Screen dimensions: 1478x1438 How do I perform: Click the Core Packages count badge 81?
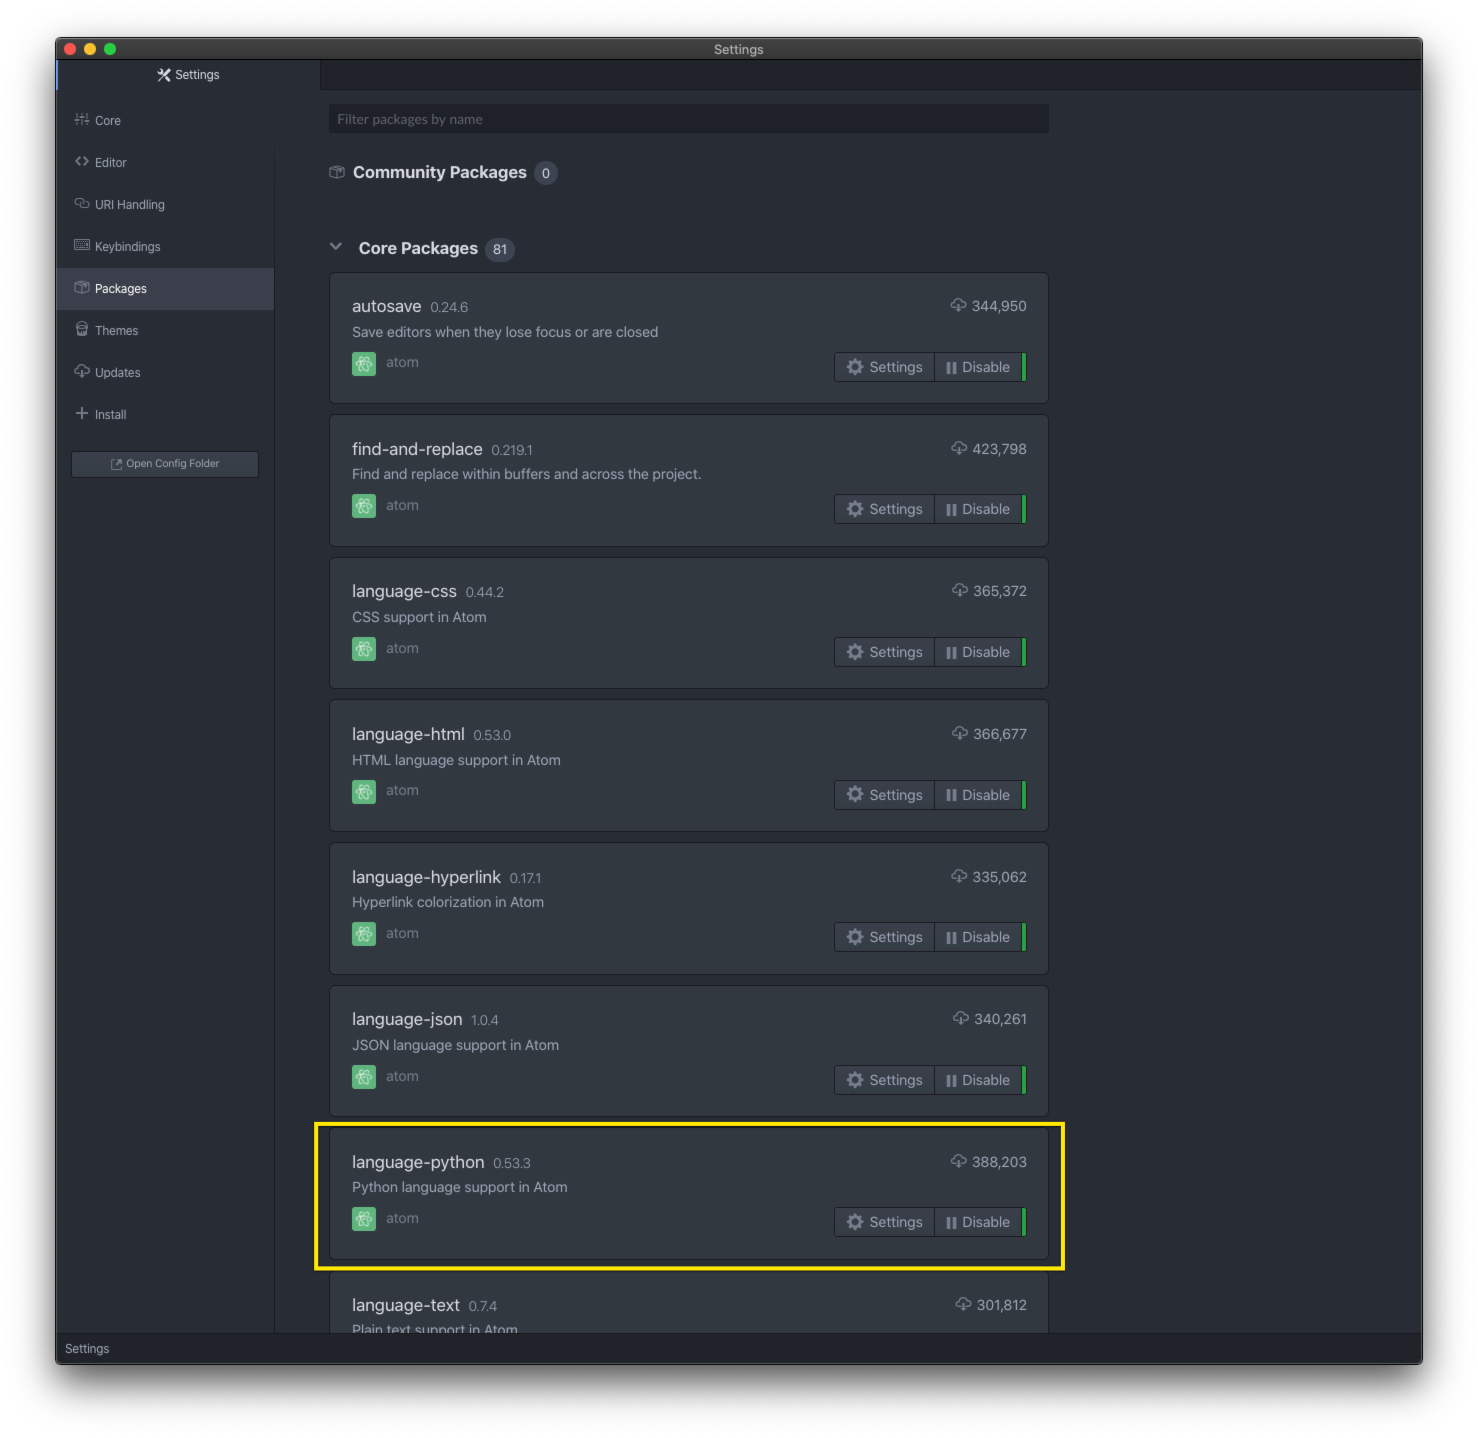point(500,249)
